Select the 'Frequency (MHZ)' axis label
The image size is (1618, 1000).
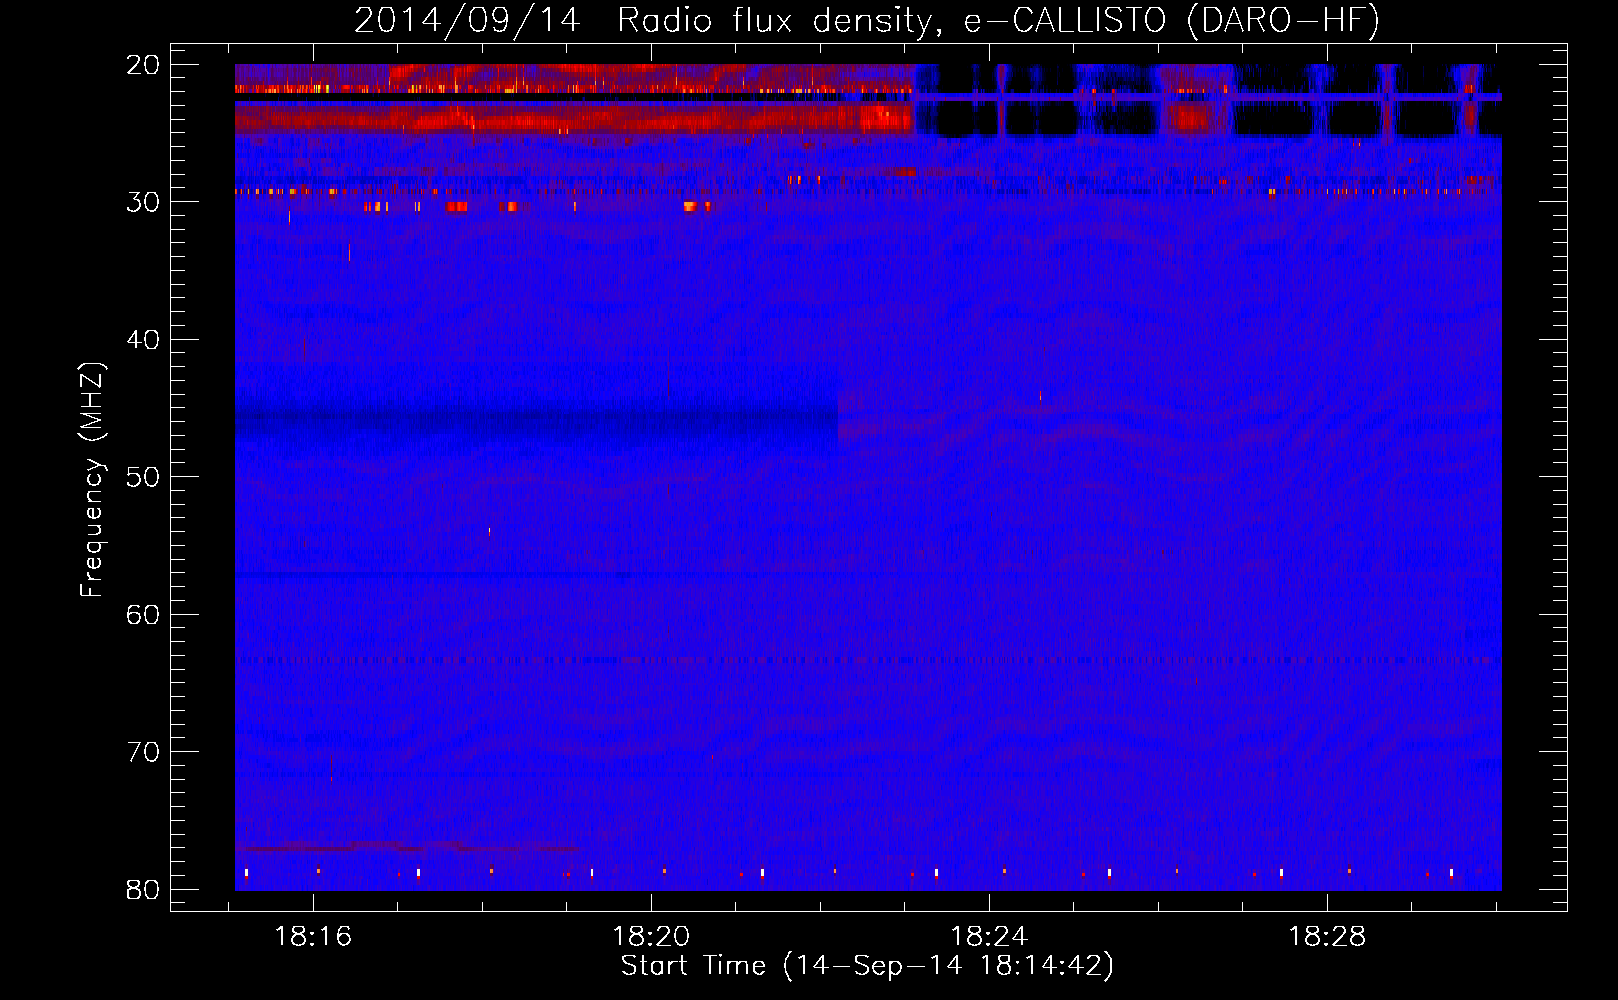[92, 480]
